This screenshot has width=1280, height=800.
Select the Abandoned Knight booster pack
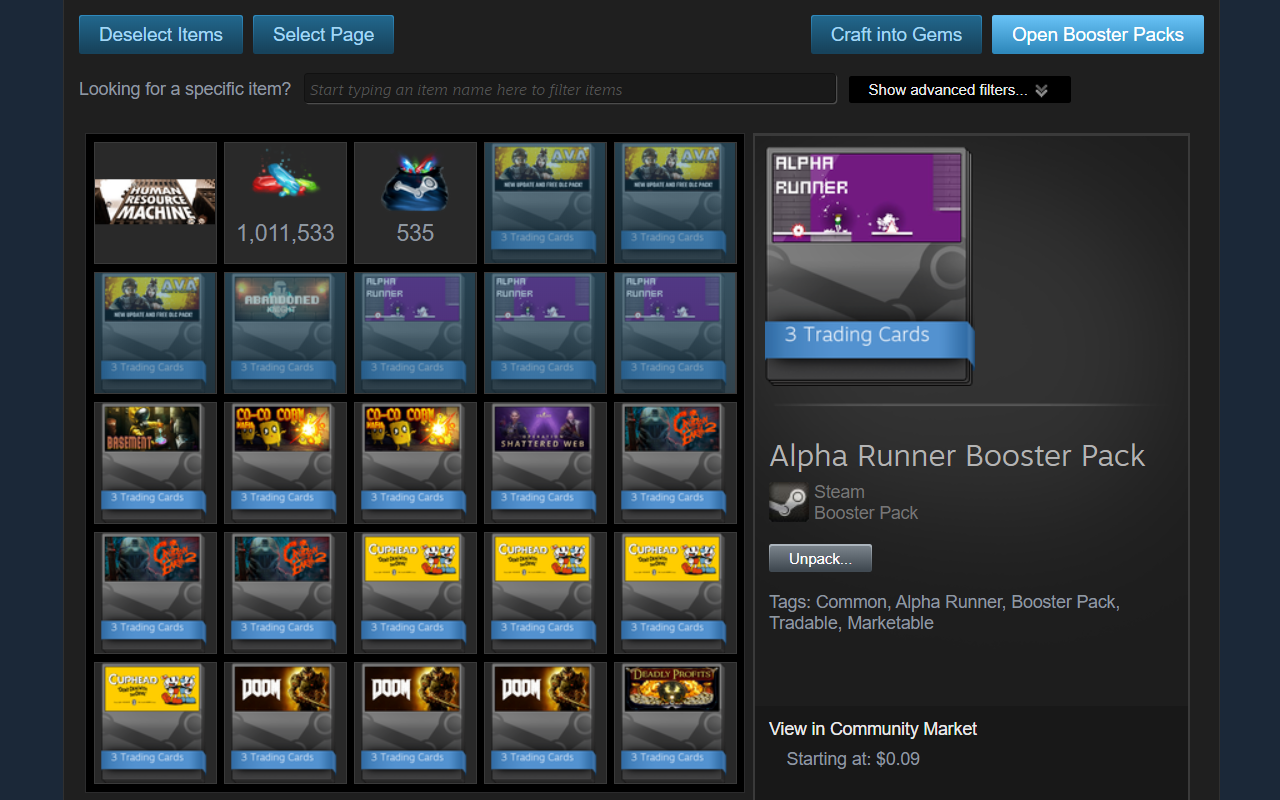(x=285, y=333)
